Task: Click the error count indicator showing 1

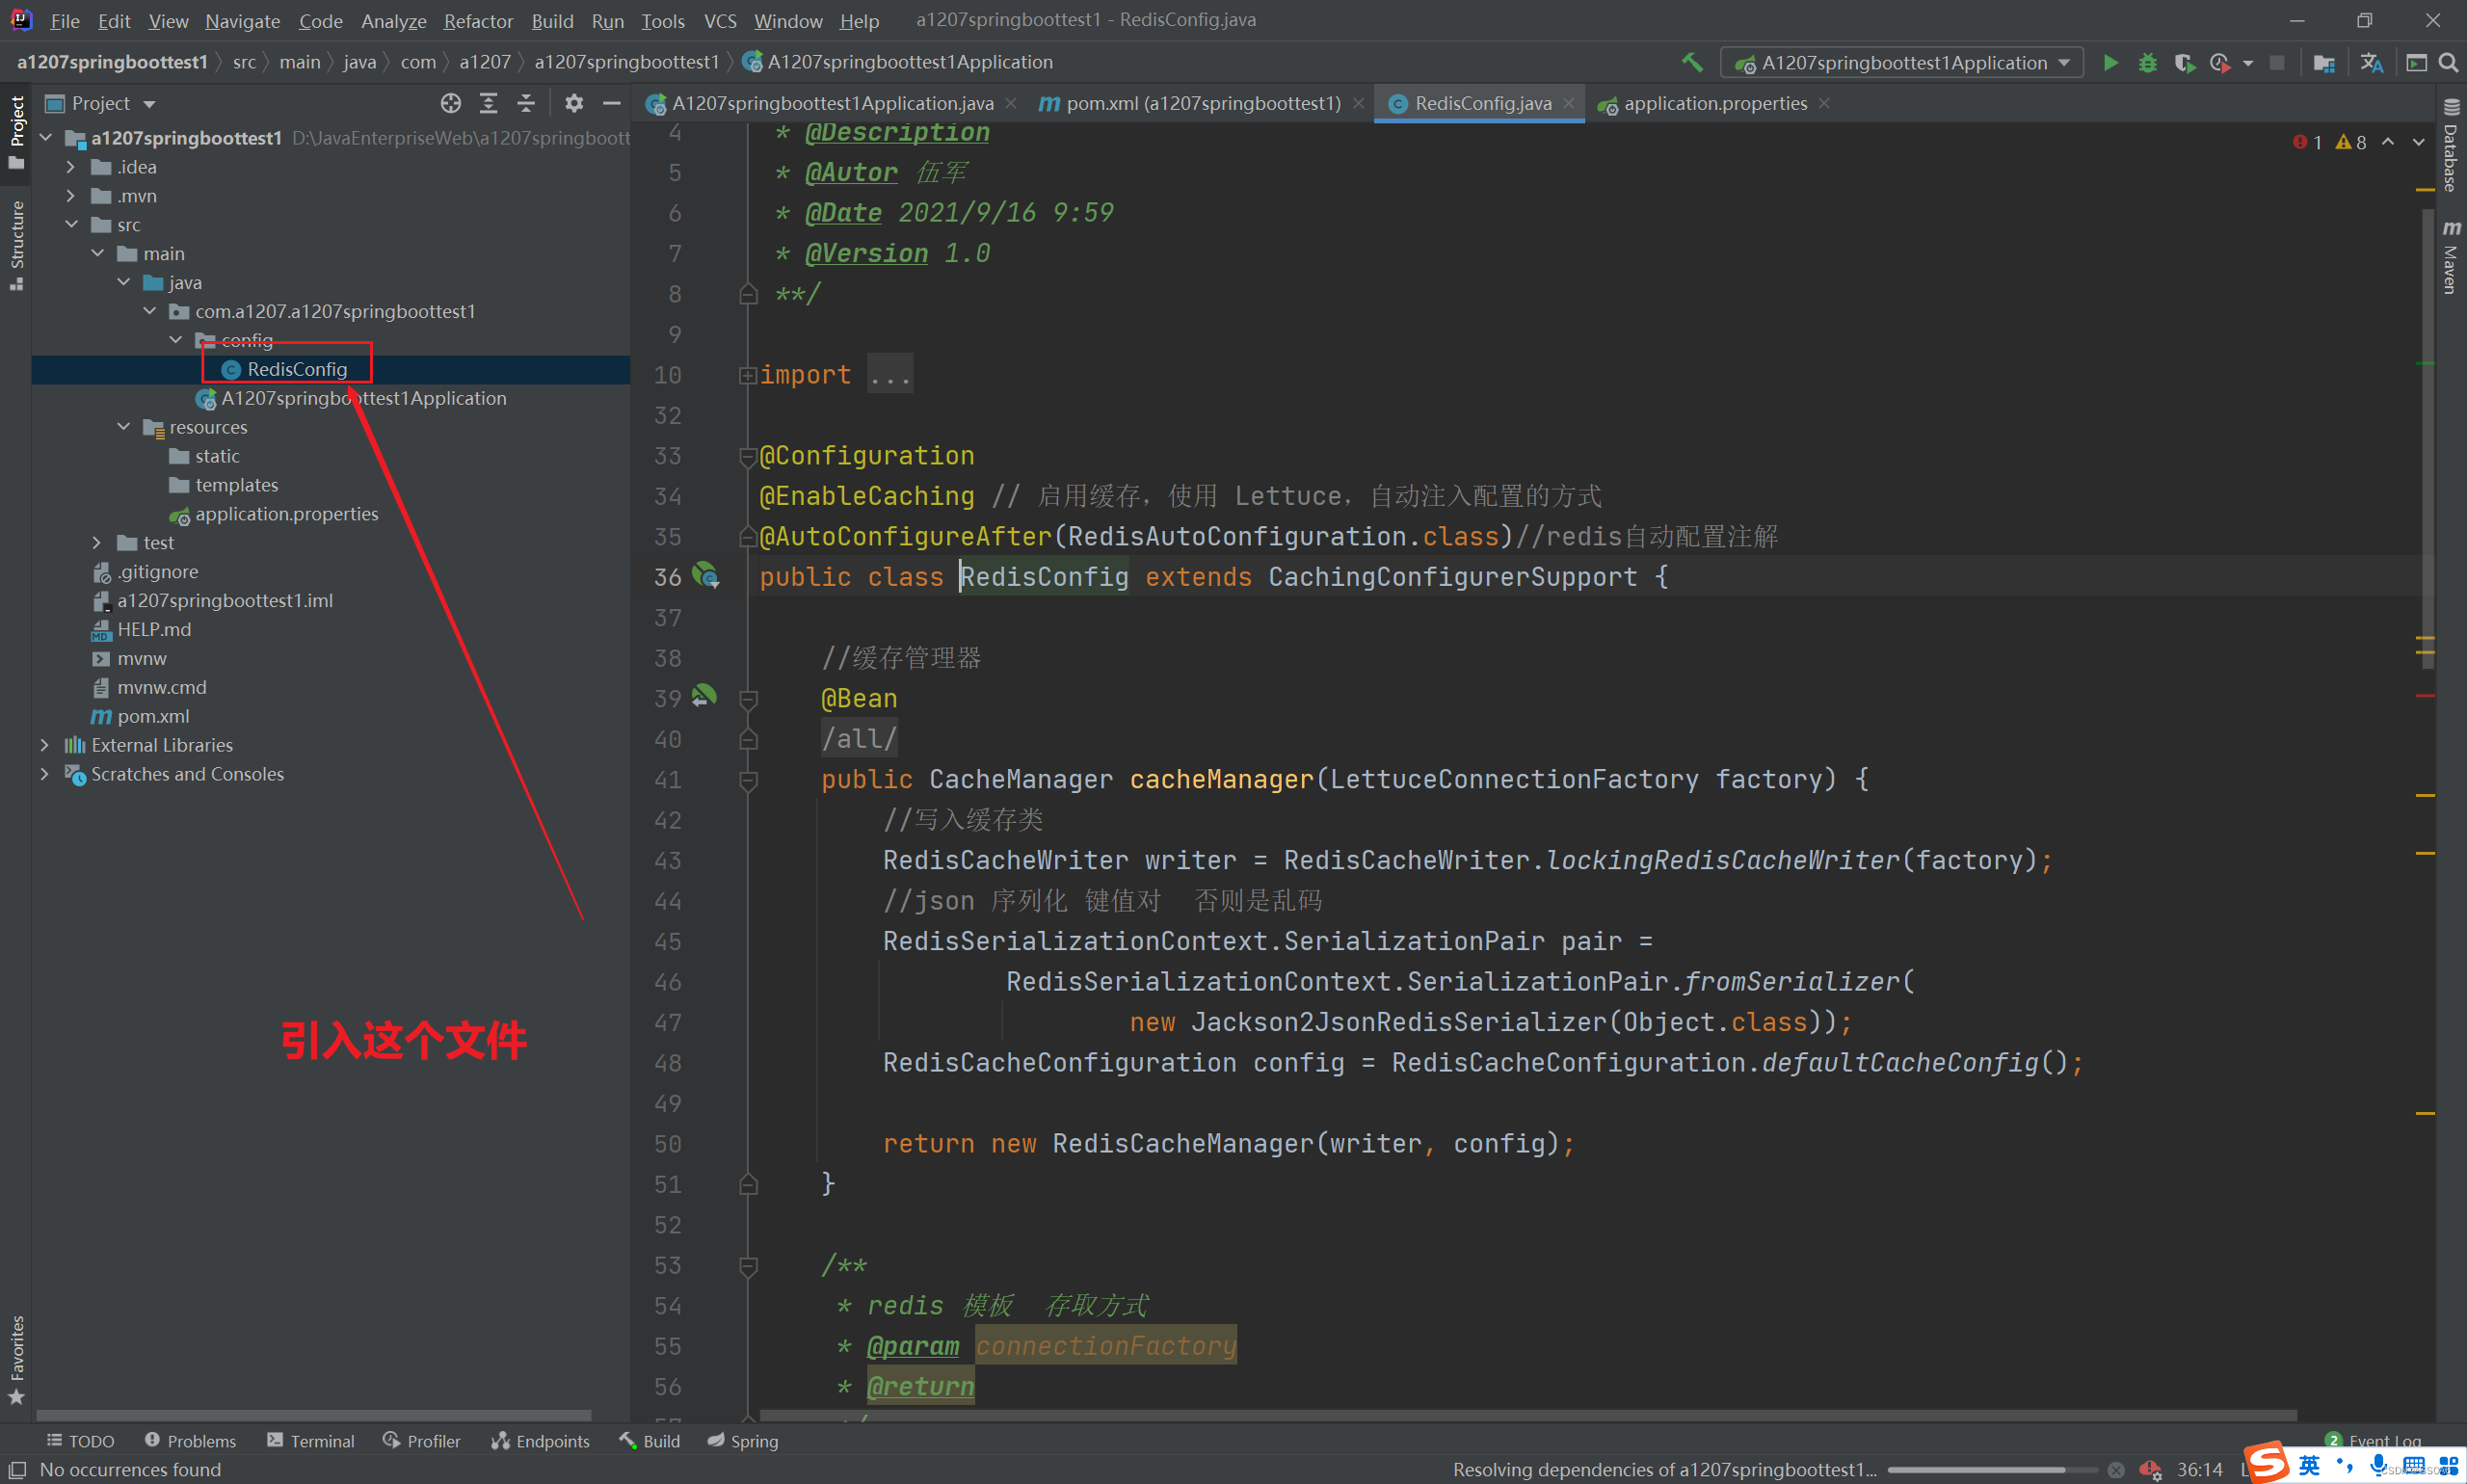Action: [2306, 142]
